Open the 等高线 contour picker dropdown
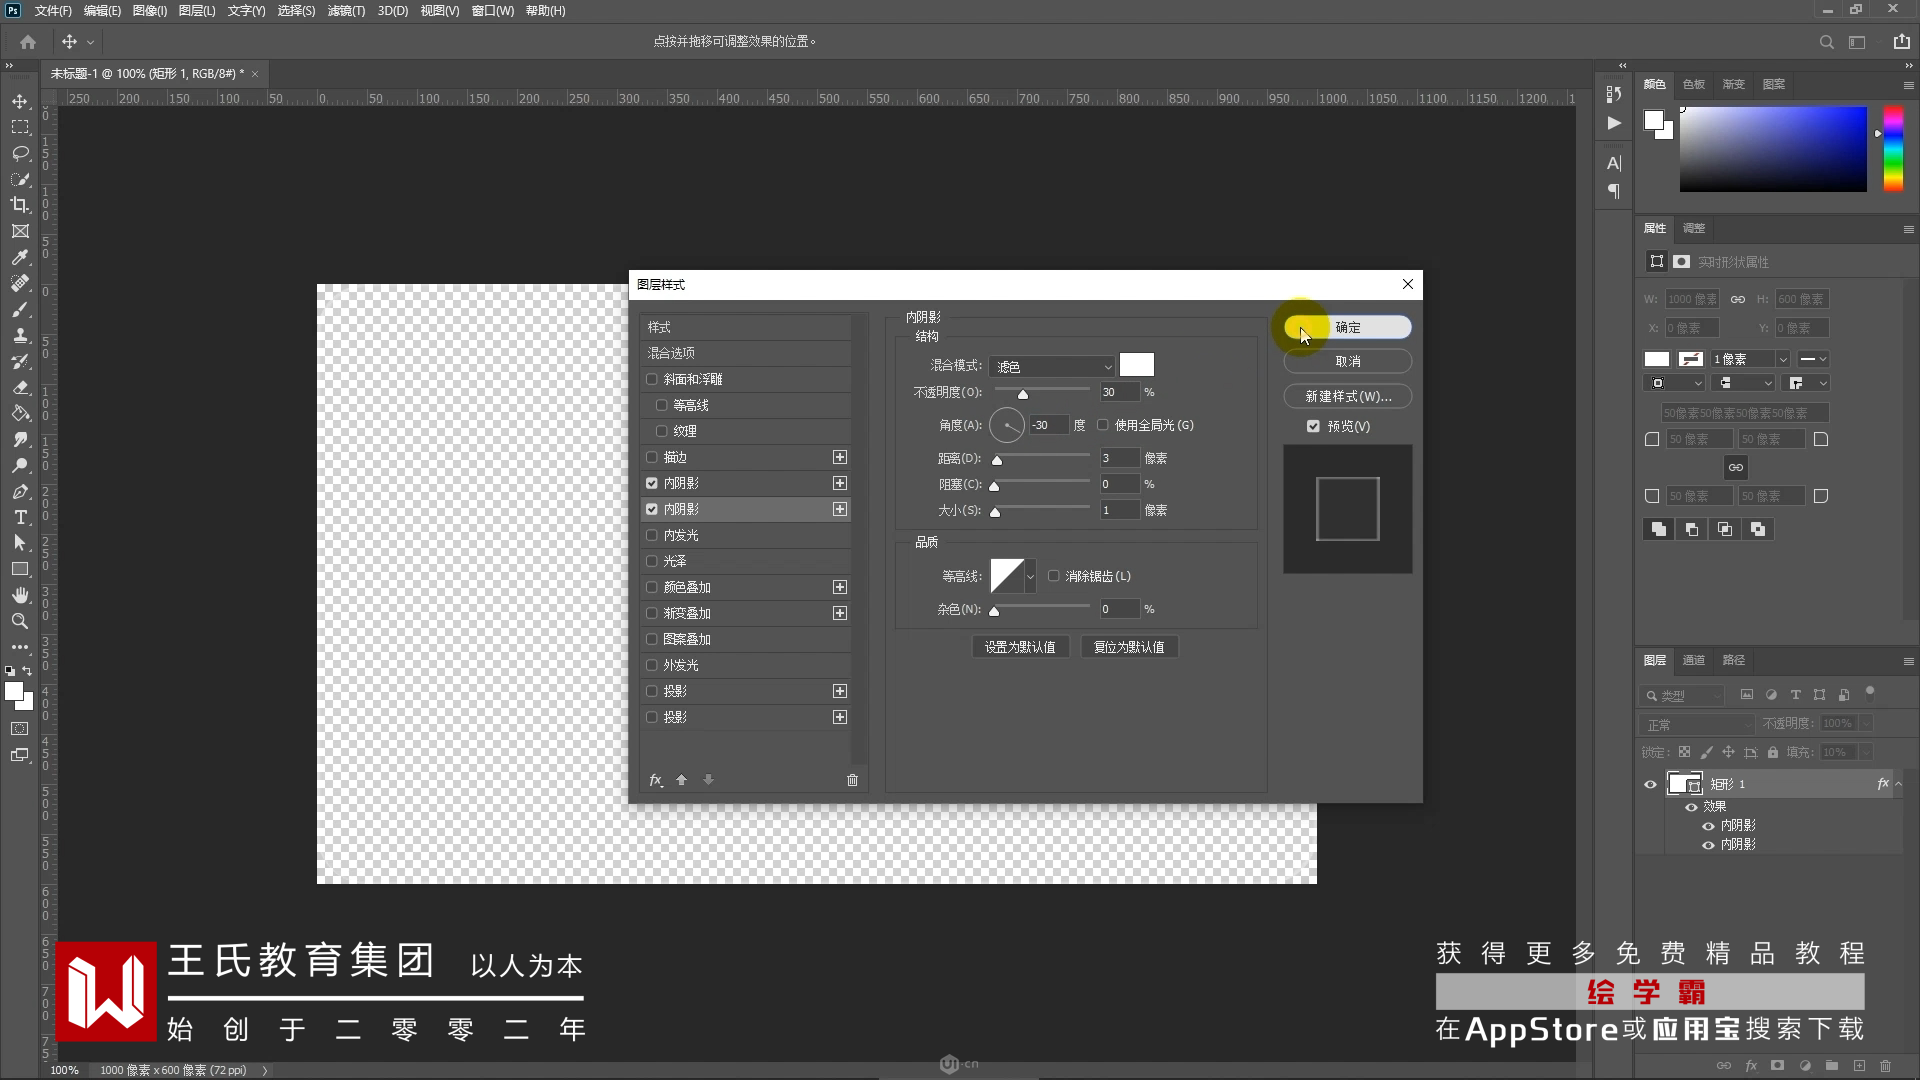Image resolution: width=1920 pixels, height=1080 pixels. click(x=1030, y=576)
